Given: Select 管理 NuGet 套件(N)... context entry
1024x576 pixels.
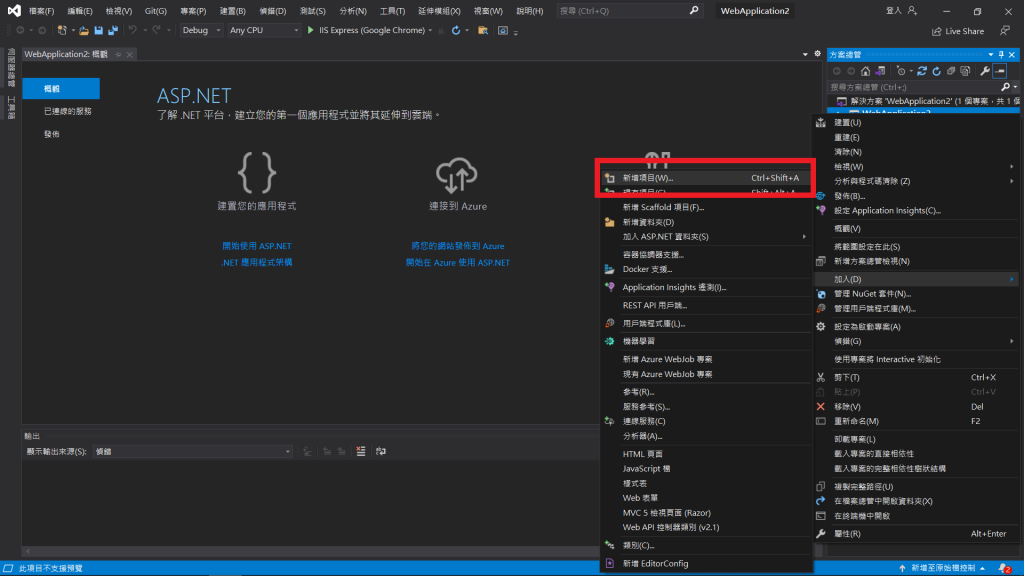Looking at the screenshot, I should 917,294.
